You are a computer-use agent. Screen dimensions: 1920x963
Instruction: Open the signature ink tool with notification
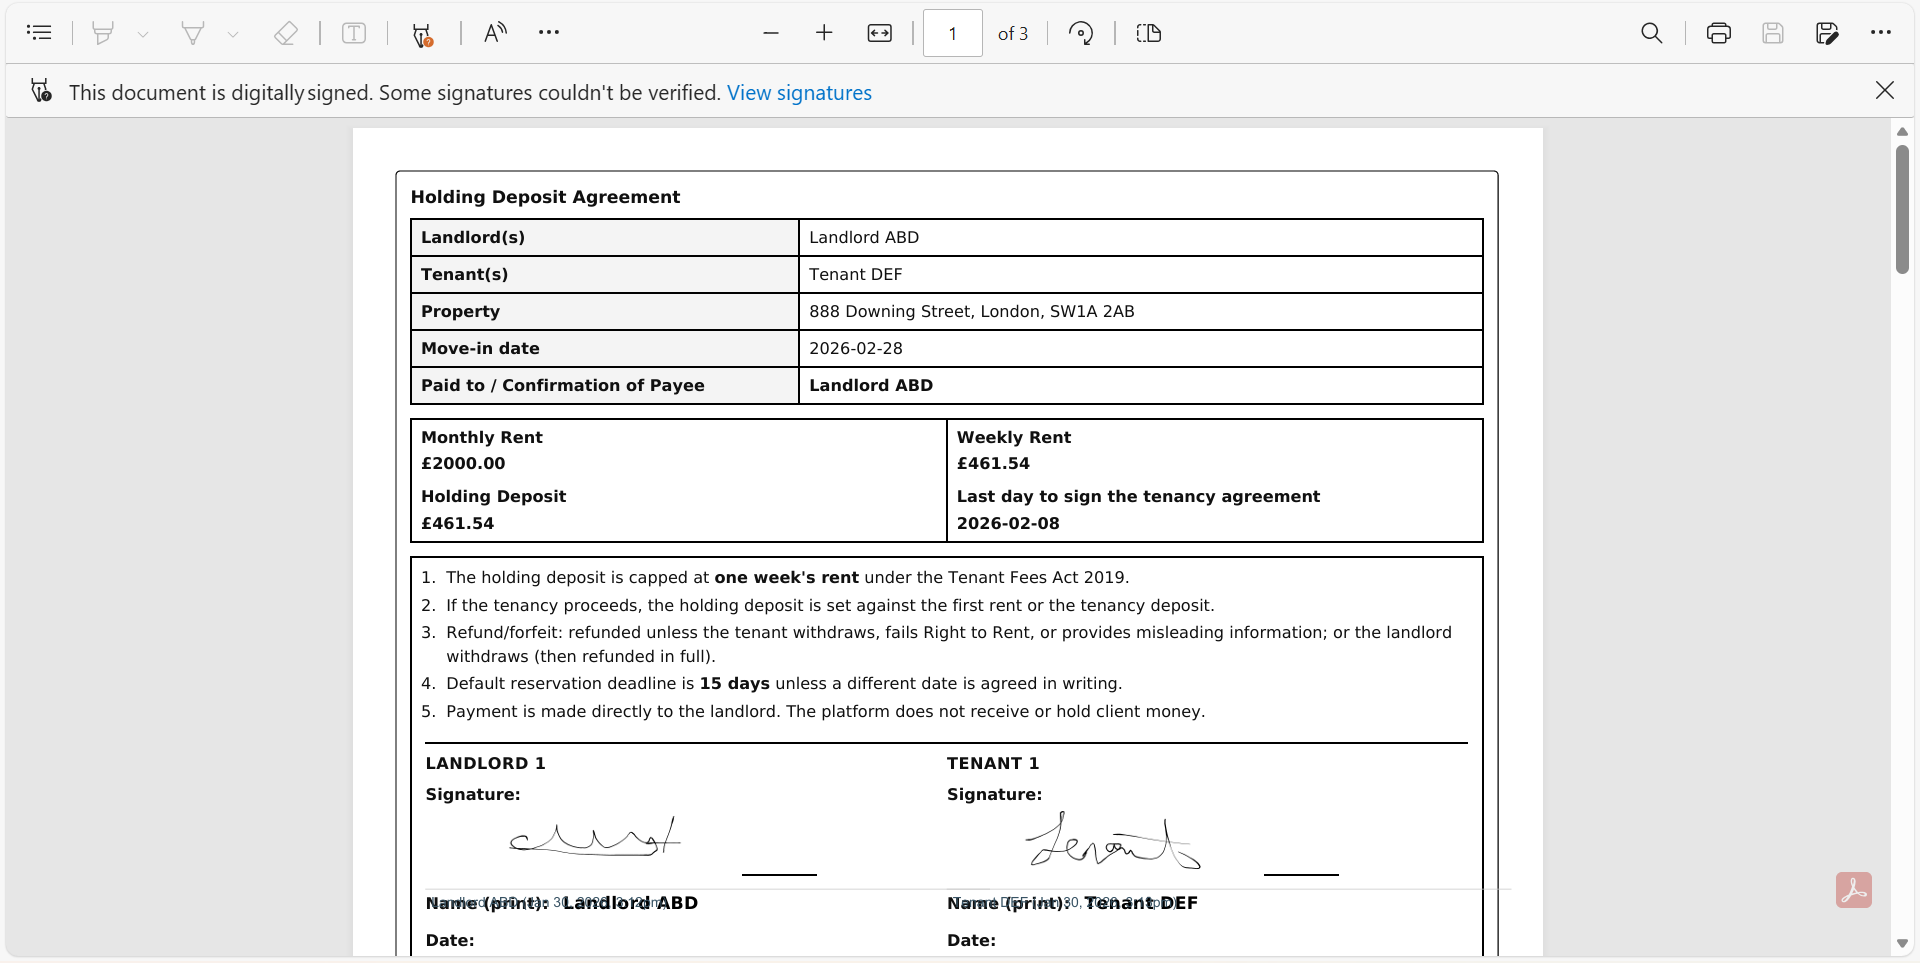(421, 33)
